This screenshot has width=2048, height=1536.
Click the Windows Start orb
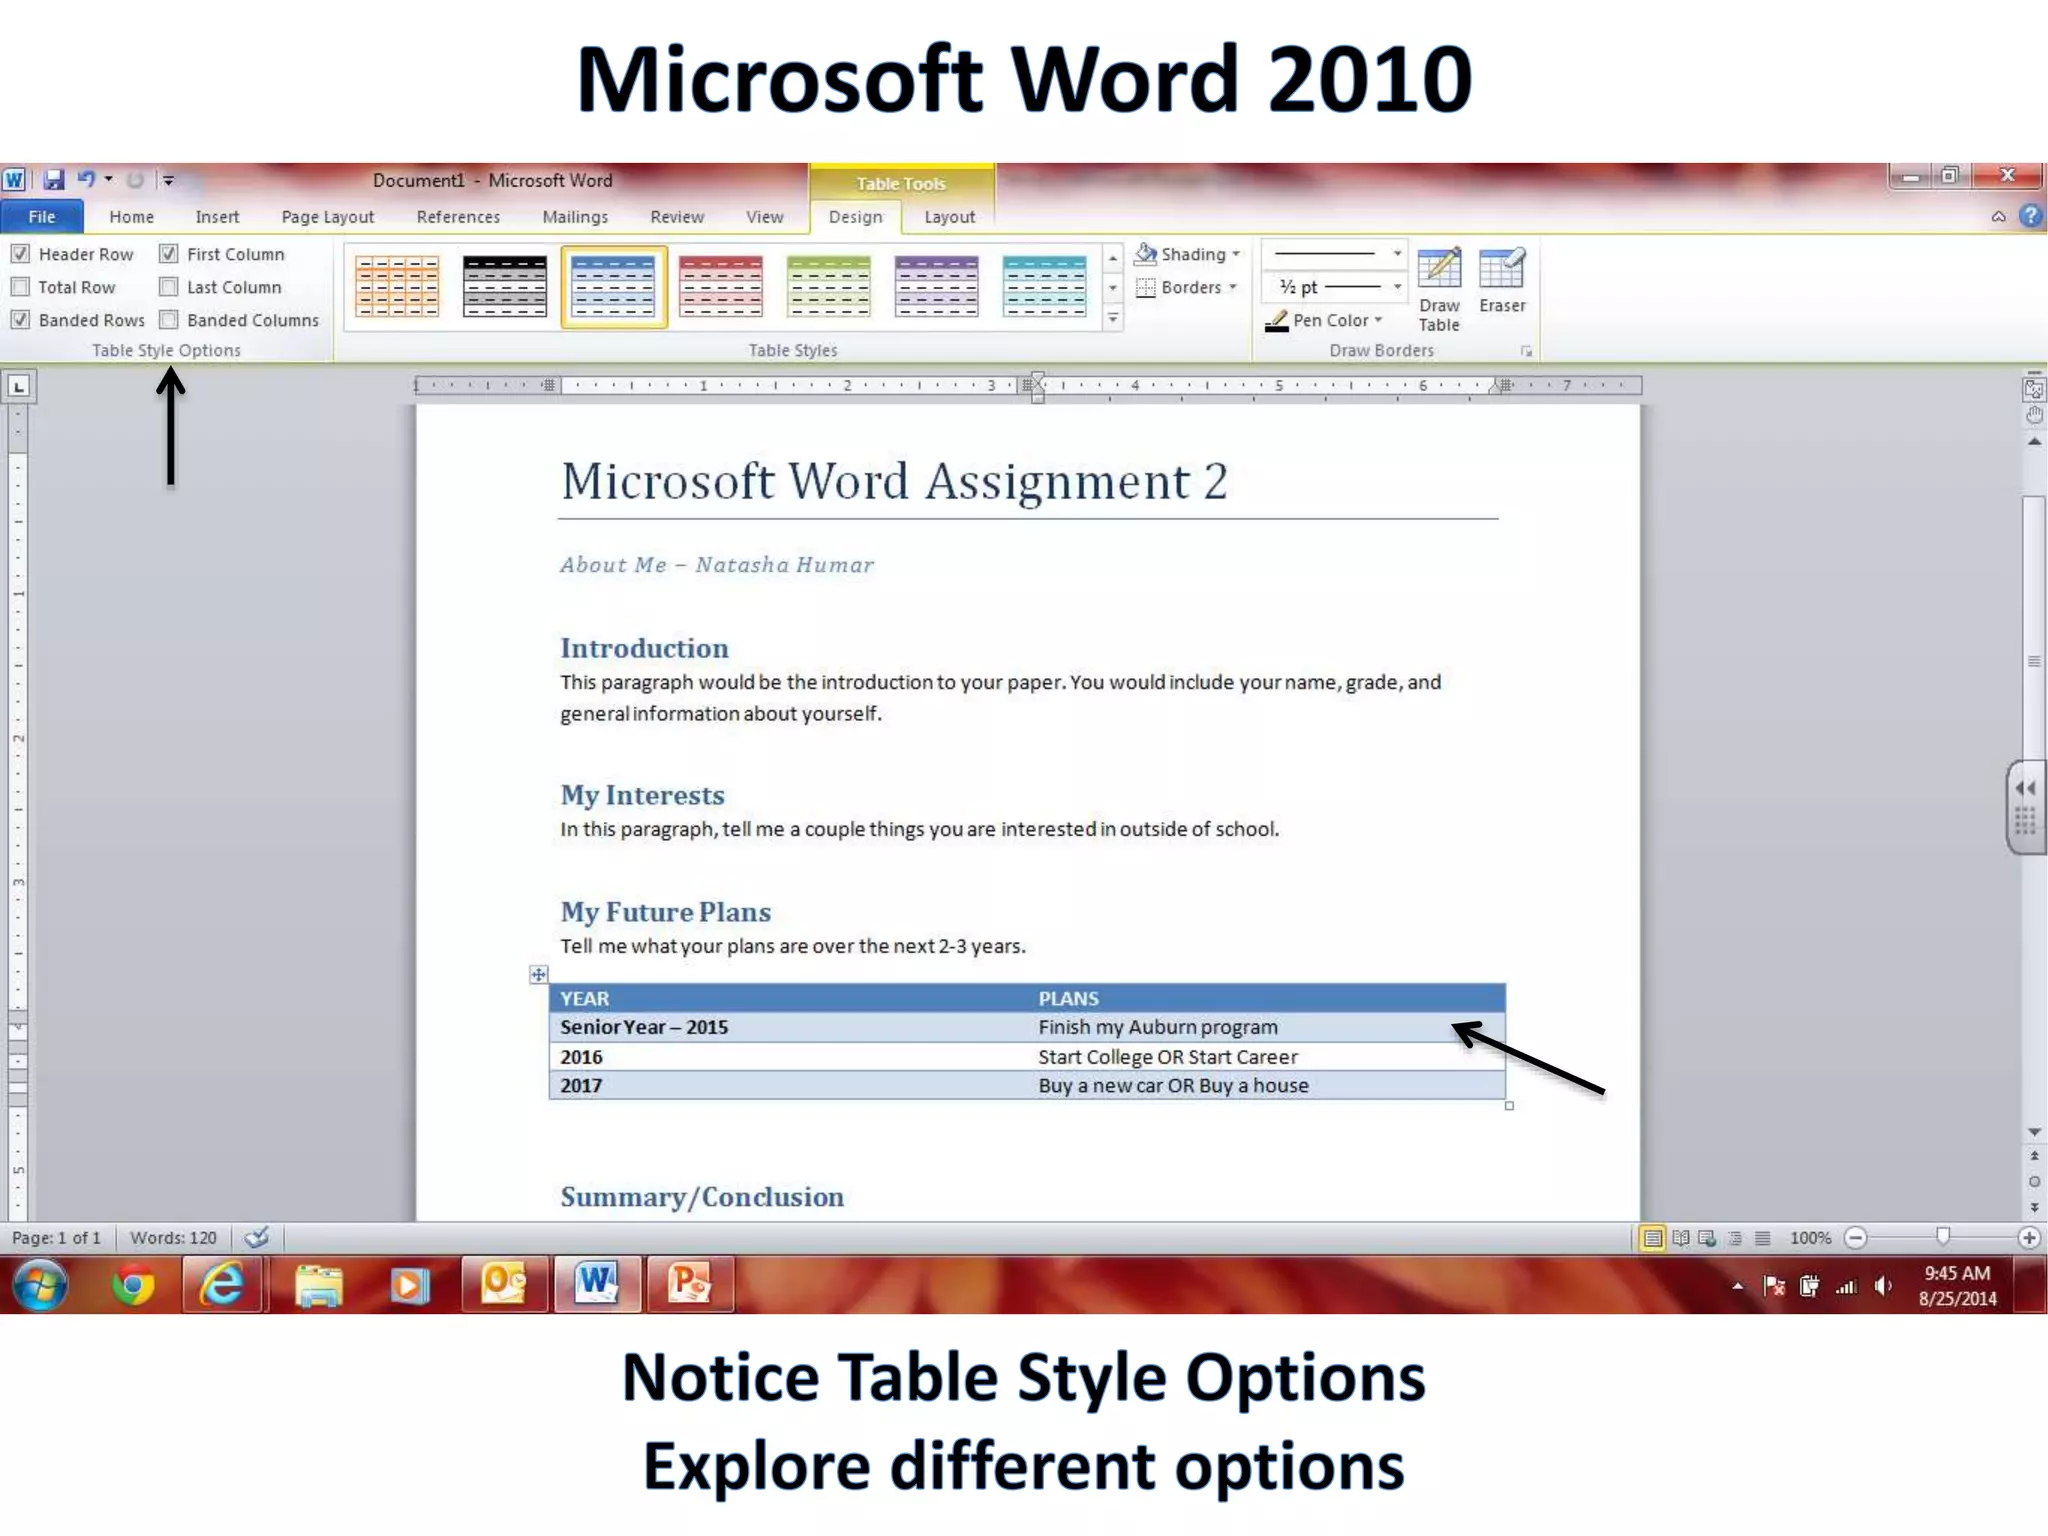(40, 1285)
